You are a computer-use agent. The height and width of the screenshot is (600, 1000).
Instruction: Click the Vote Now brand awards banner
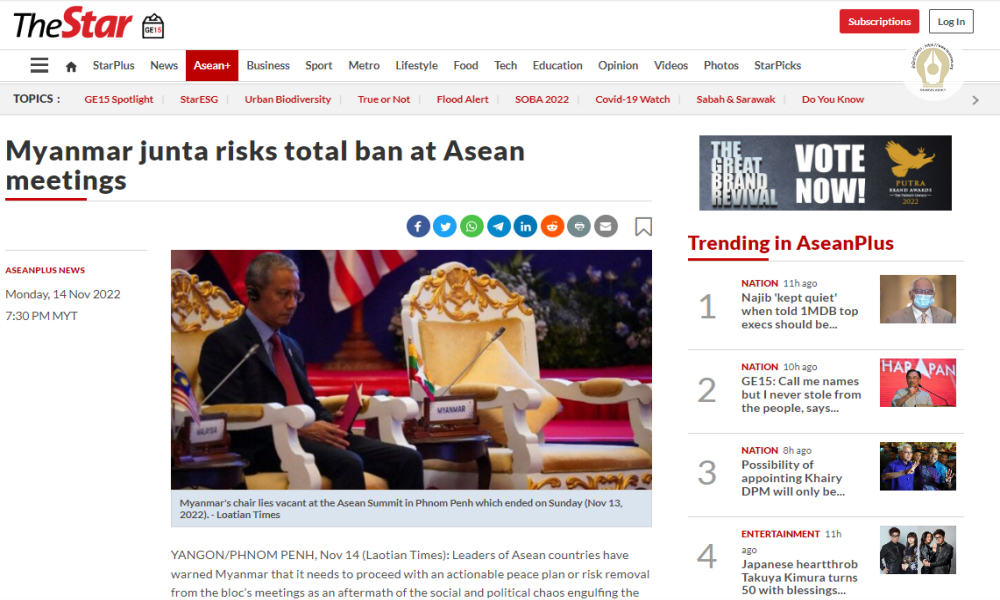pos(825,173)
